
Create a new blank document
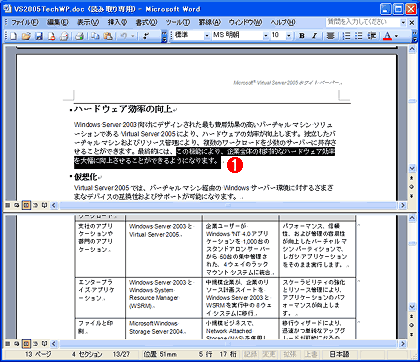[x=13, y=36]
